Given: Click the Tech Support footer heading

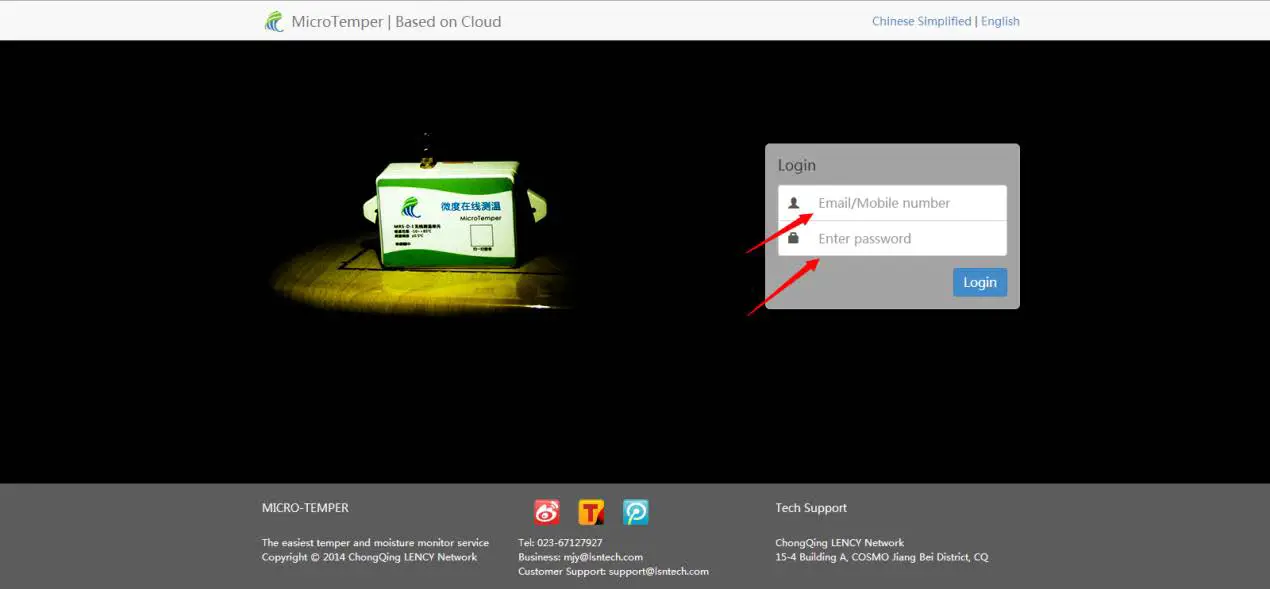Looking at the screenshot, I should click(x=811, y=508).
